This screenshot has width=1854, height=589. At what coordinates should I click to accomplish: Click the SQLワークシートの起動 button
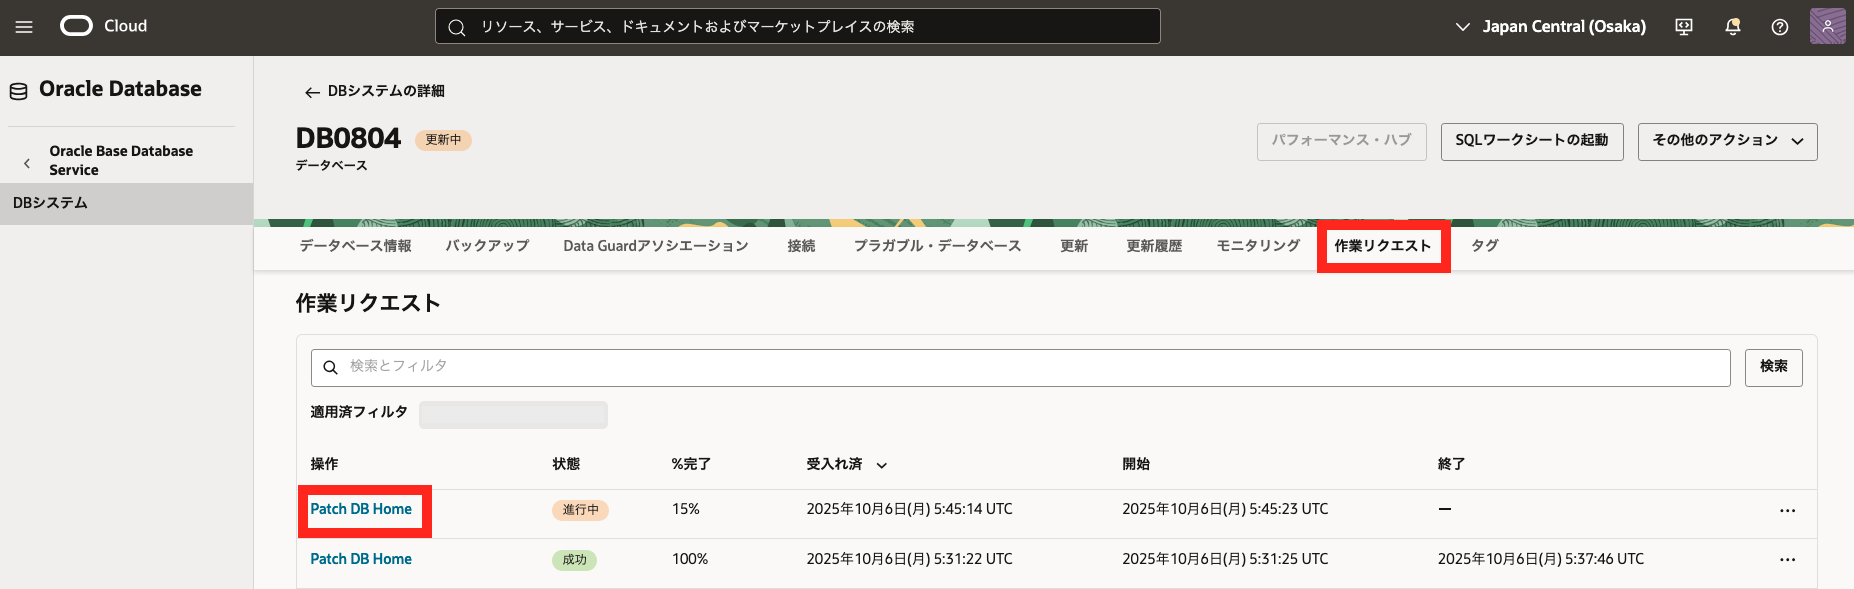coord(1531,141)
